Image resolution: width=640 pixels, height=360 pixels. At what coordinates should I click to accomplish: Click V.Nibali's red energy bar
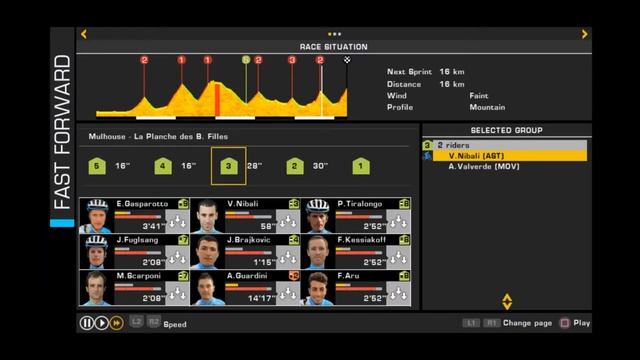pos(249,218)
